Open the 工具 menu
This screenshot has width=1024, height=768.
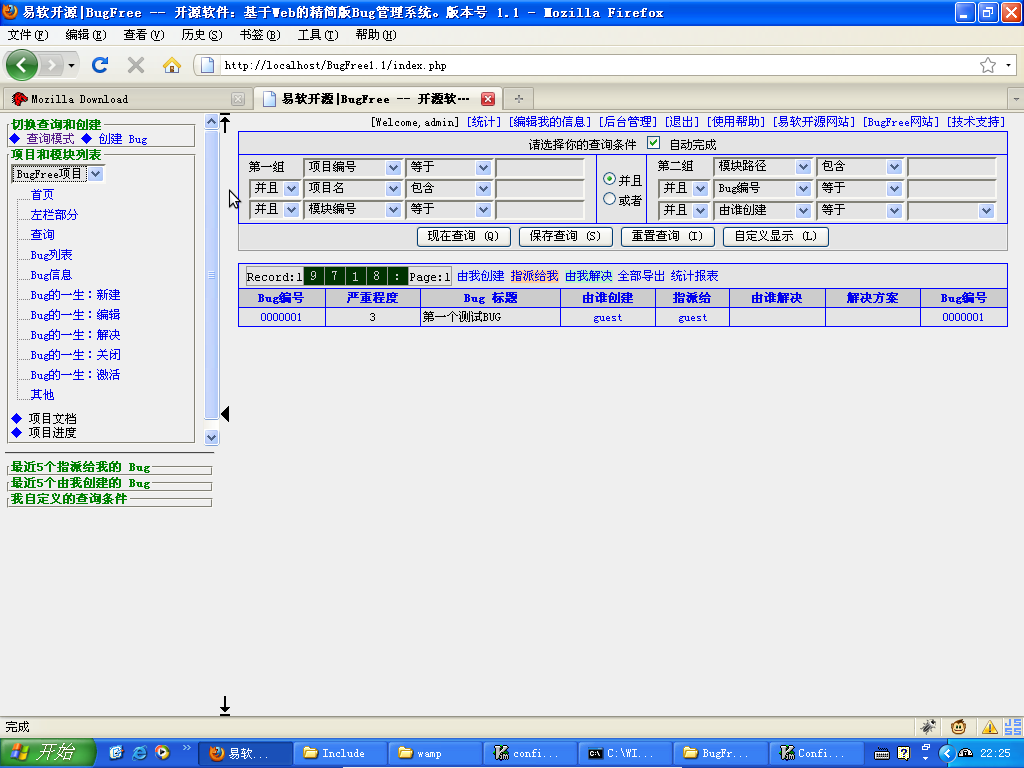point(318,35)
